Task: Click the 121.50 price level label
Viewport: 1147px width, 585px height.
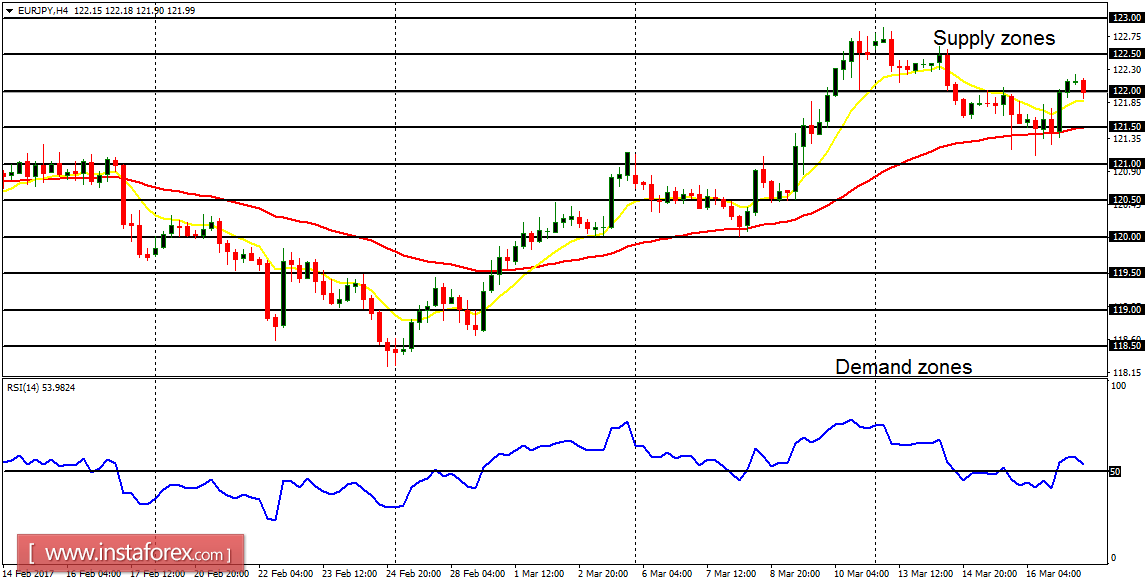Action: click(1126, 127)
